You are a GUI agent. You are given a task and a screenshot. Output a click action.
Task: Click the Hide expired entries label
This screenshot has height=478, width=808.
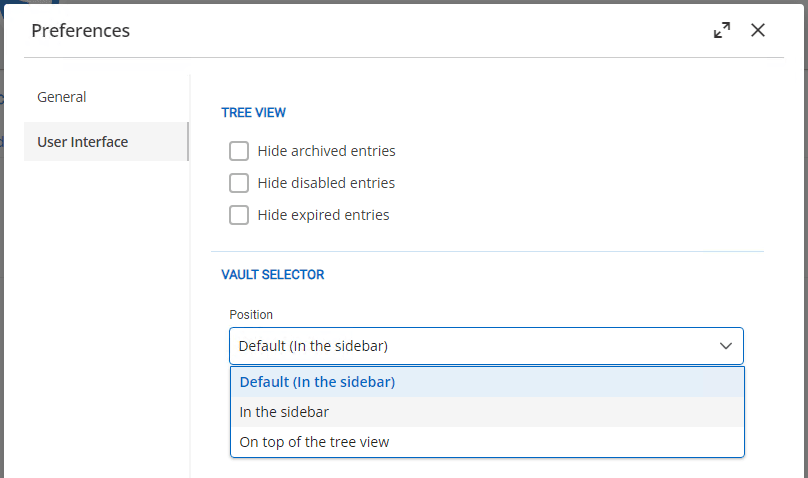point(323,215)
